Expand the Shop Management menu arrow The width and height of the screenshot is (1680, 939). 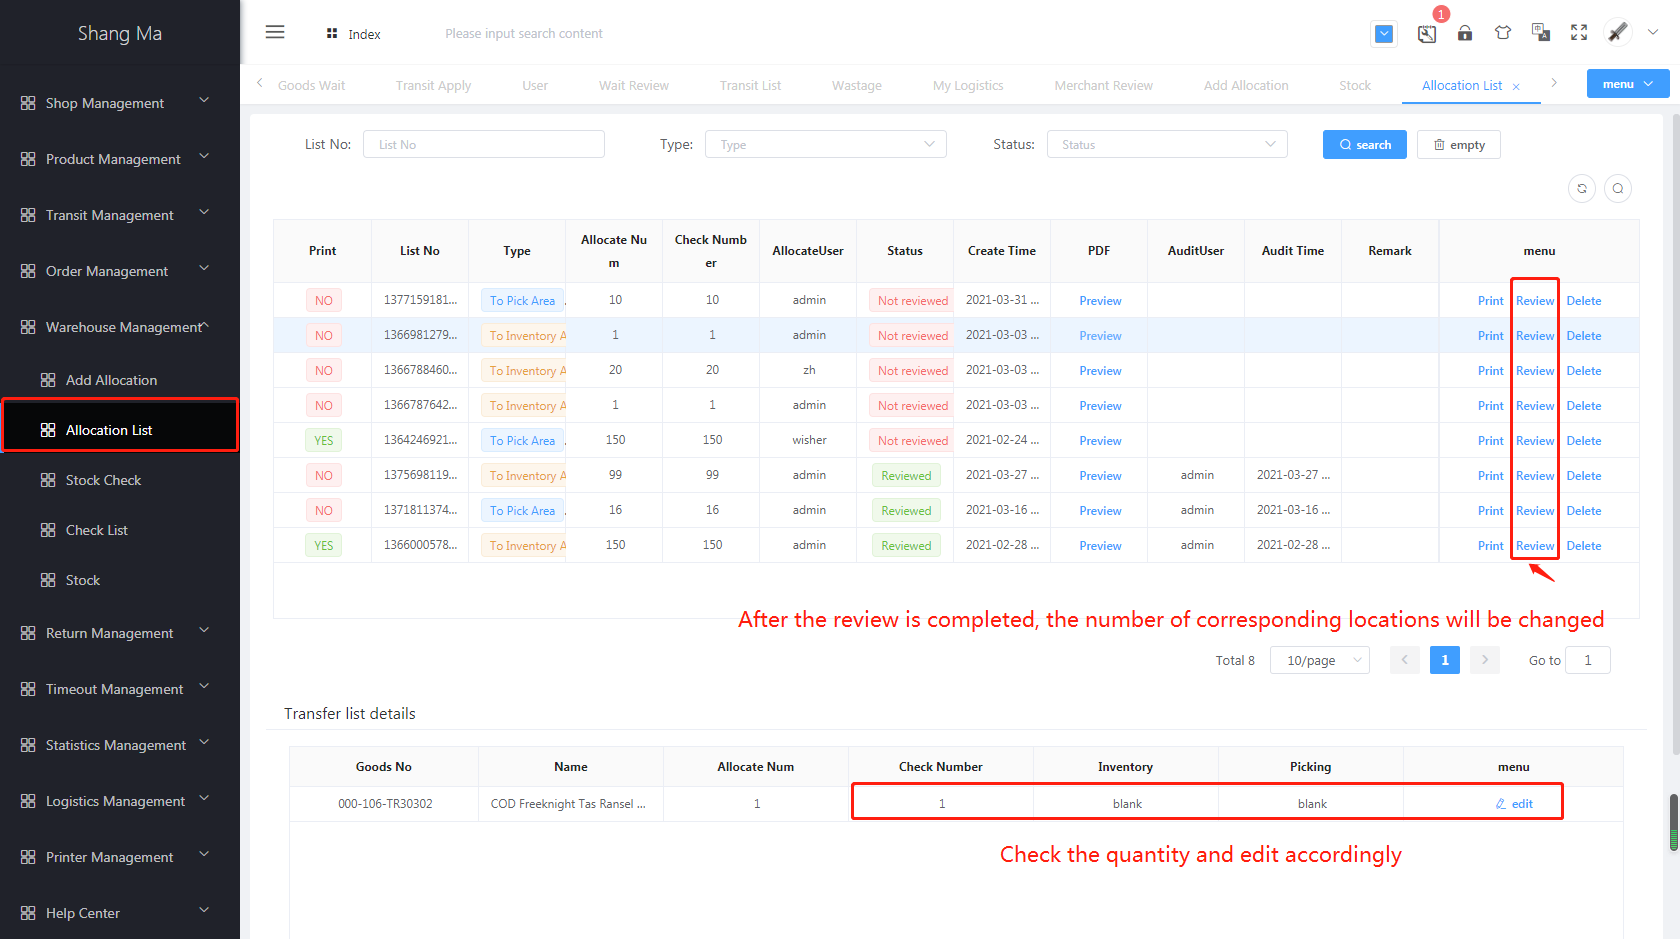coord(204,100)
